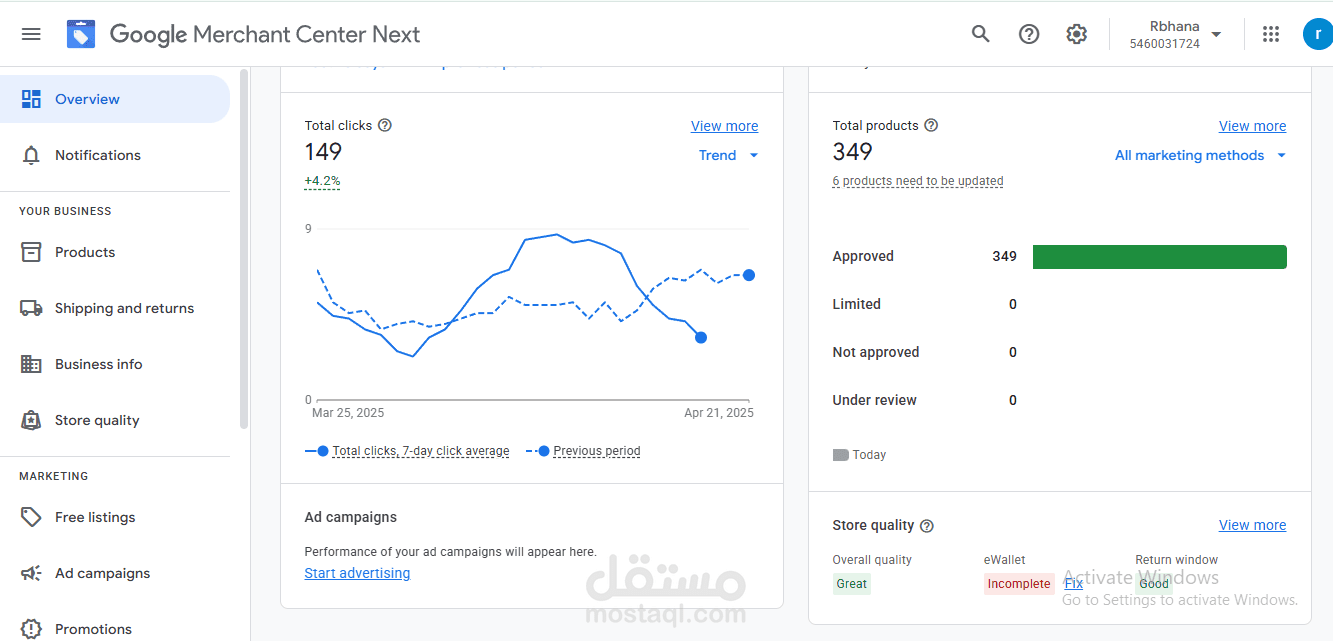Click the sidebar vertical scrollbar
The image size is (1333, 641).
coord(244,249)
